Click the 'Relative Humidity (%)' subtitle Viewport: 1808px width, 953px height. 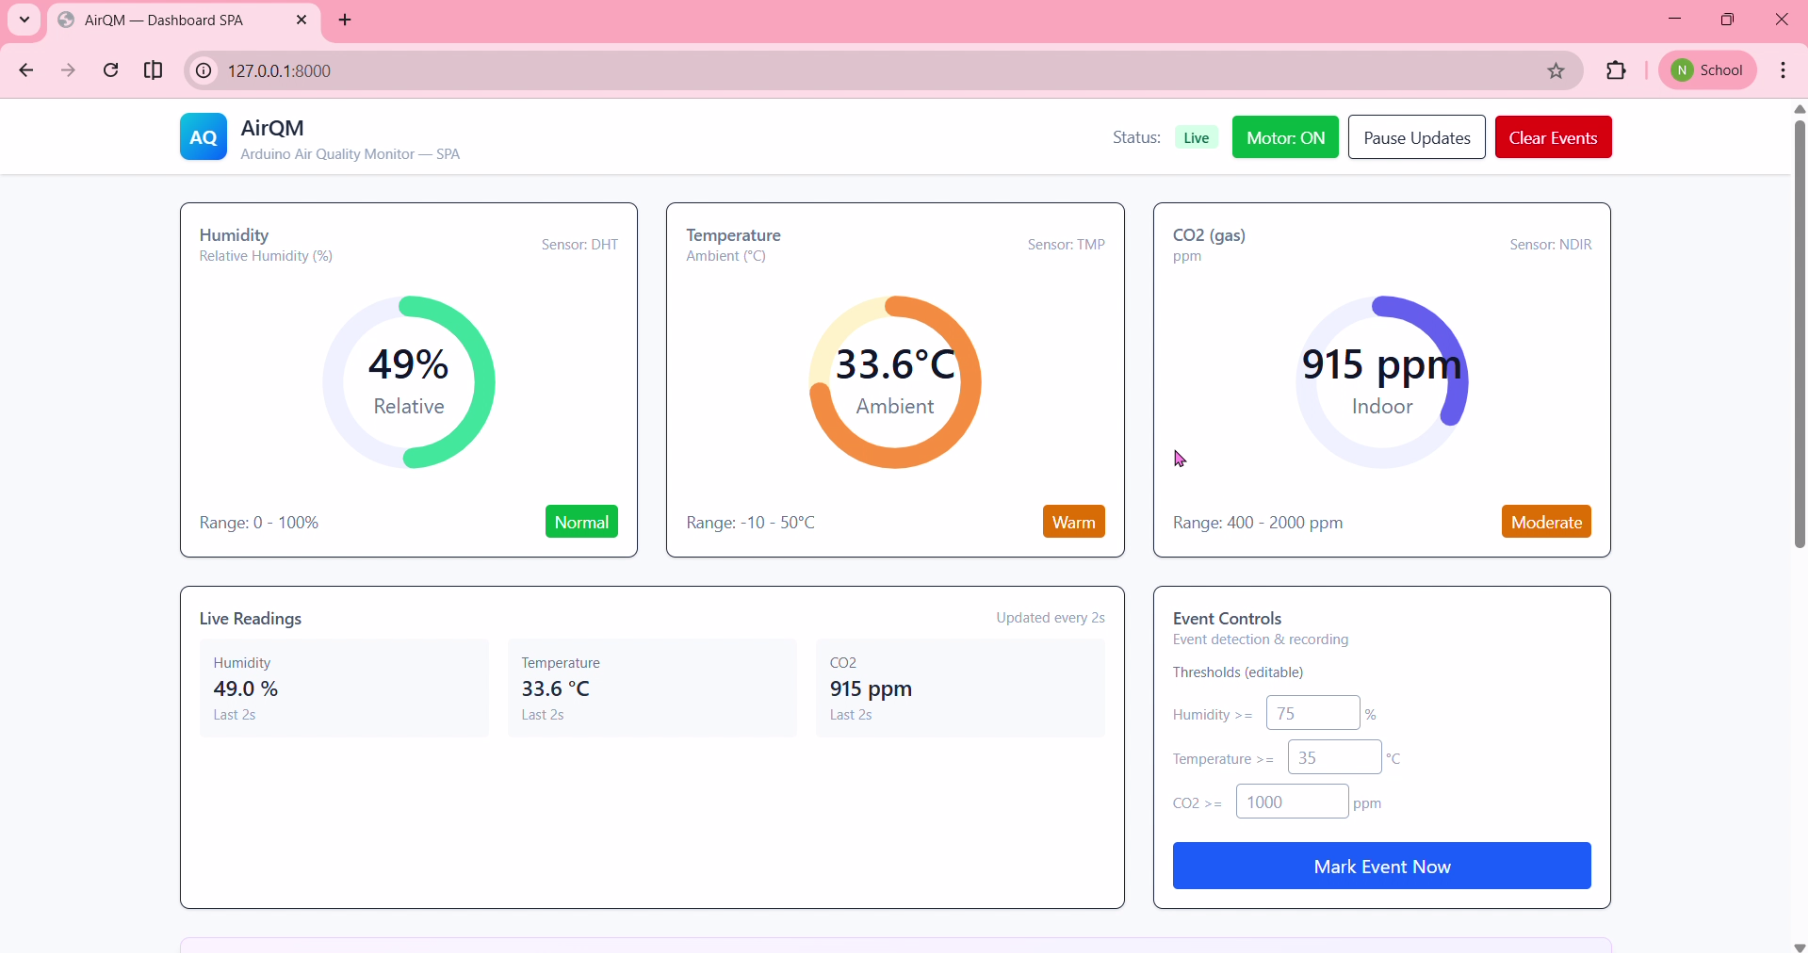click(266, 256)
